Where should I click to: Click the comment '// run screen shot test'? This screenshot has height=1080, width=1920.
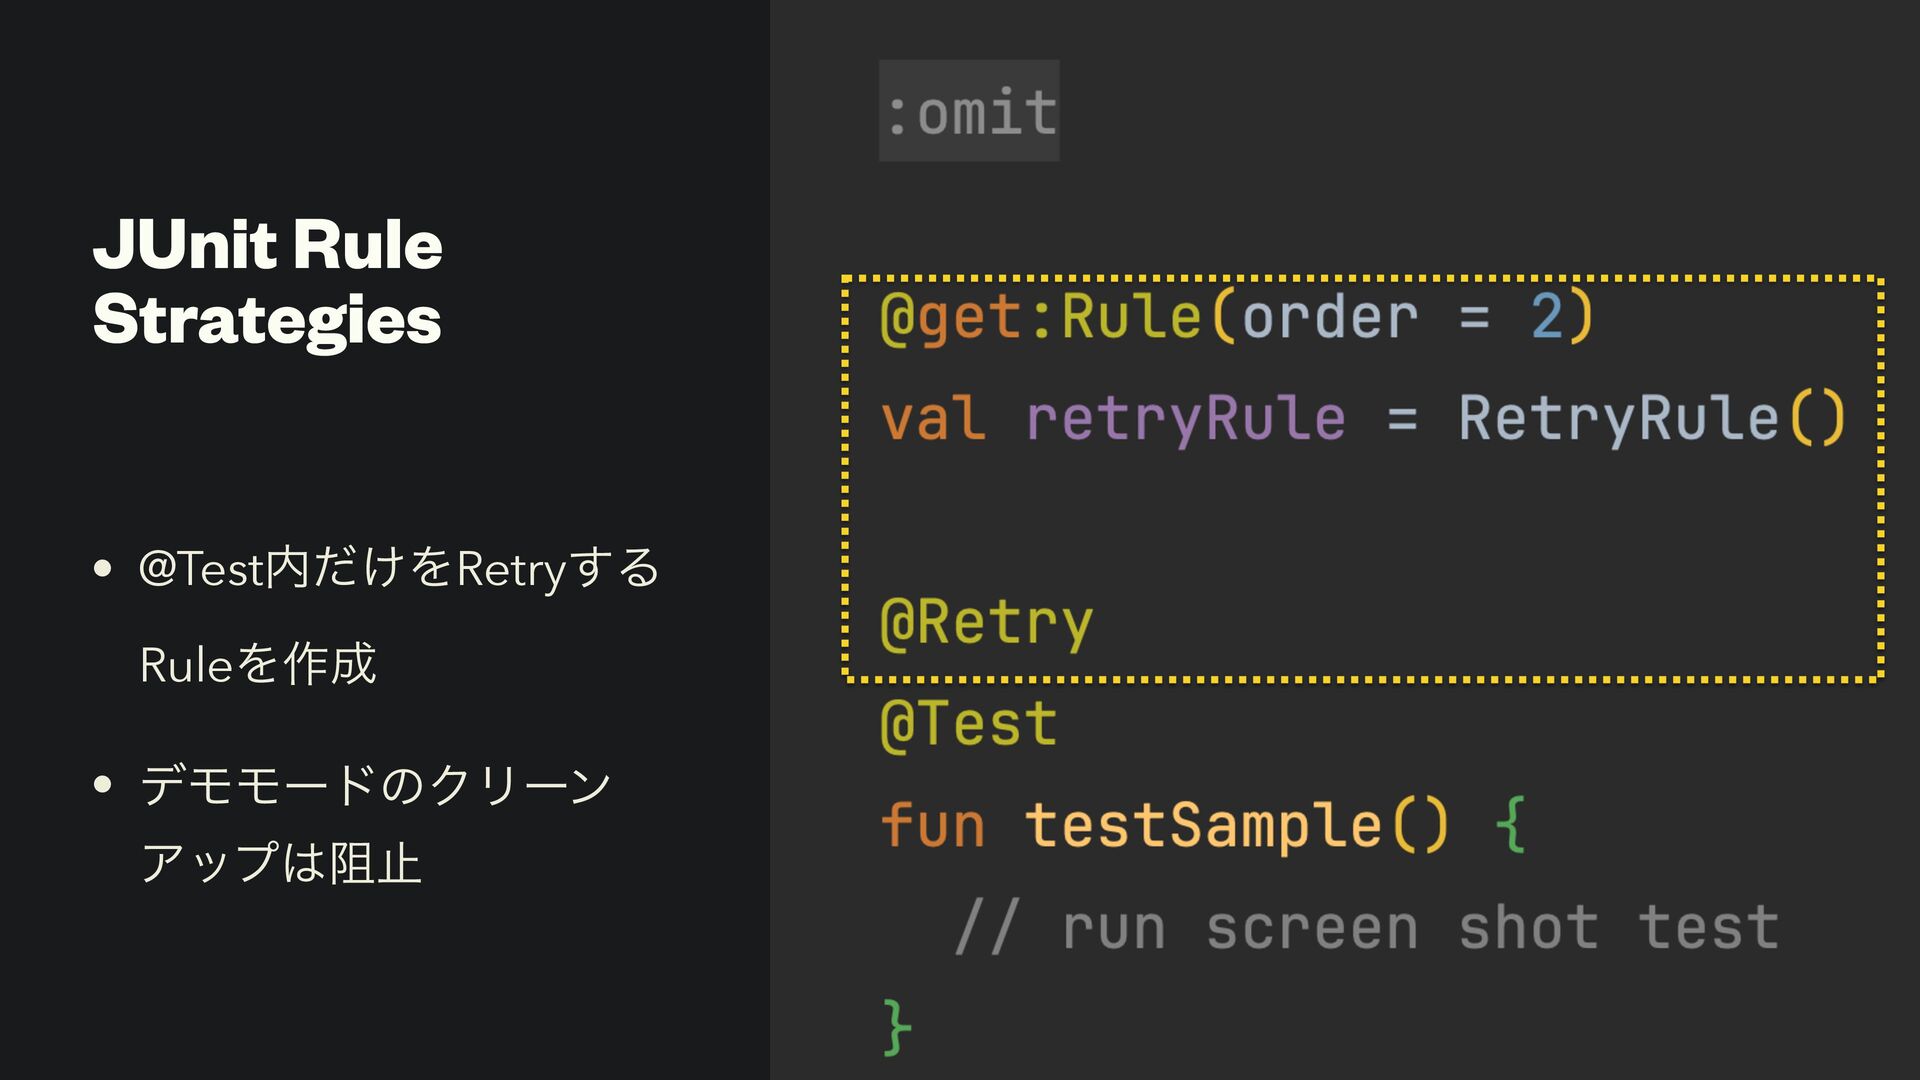click(1366, 928)
